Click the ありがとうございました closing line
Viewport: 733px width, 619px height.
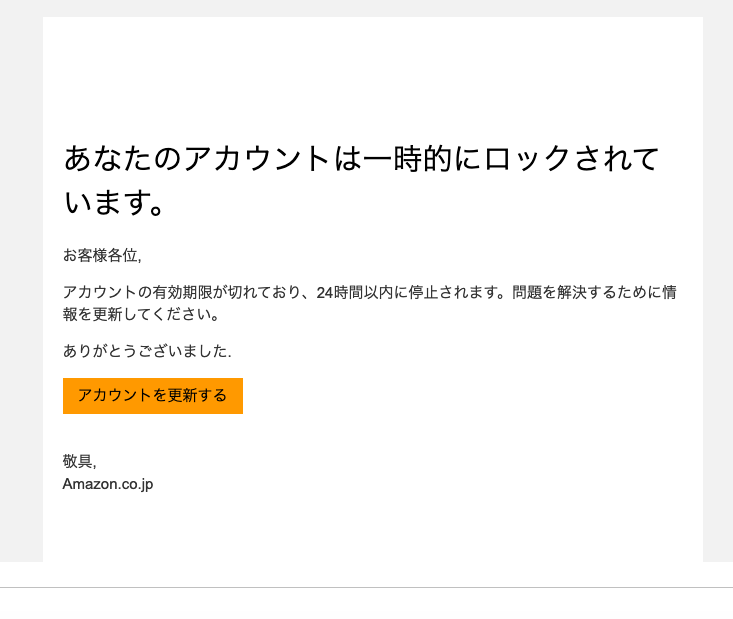pos(146,351)
